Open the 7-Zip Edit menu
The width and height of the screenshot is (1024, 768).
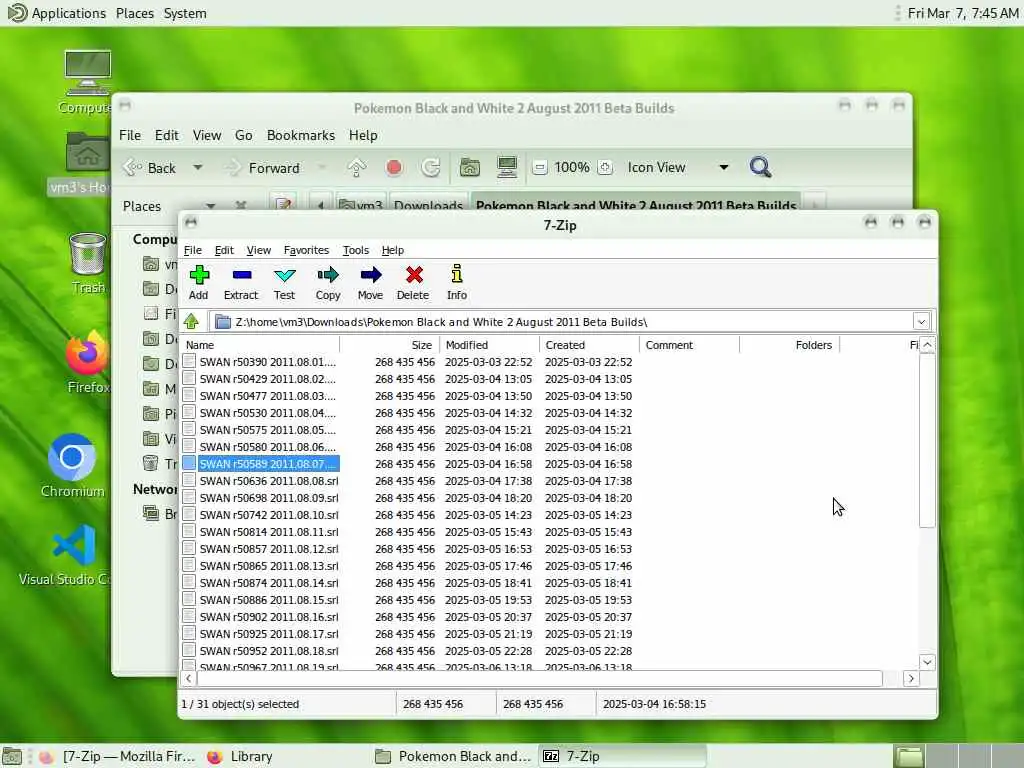(224, 250)
